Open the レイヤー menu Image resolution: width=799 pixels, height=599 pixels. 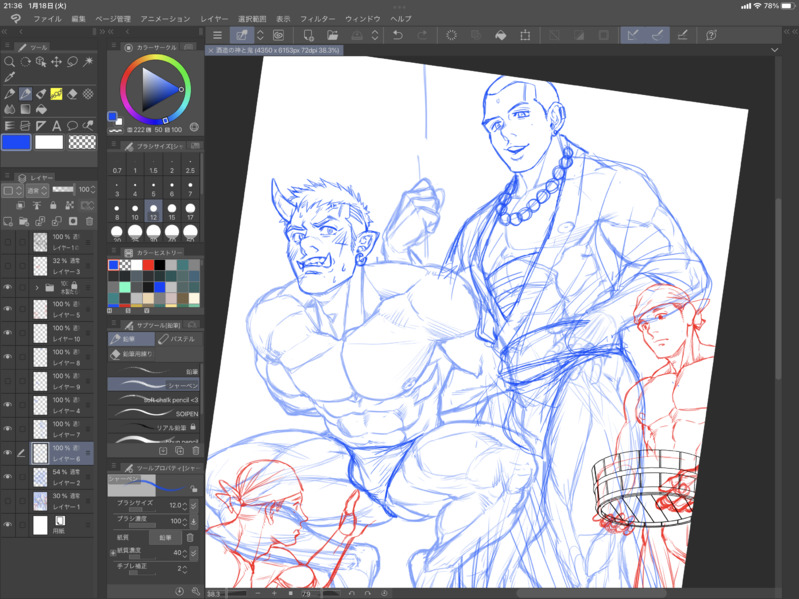214,19
